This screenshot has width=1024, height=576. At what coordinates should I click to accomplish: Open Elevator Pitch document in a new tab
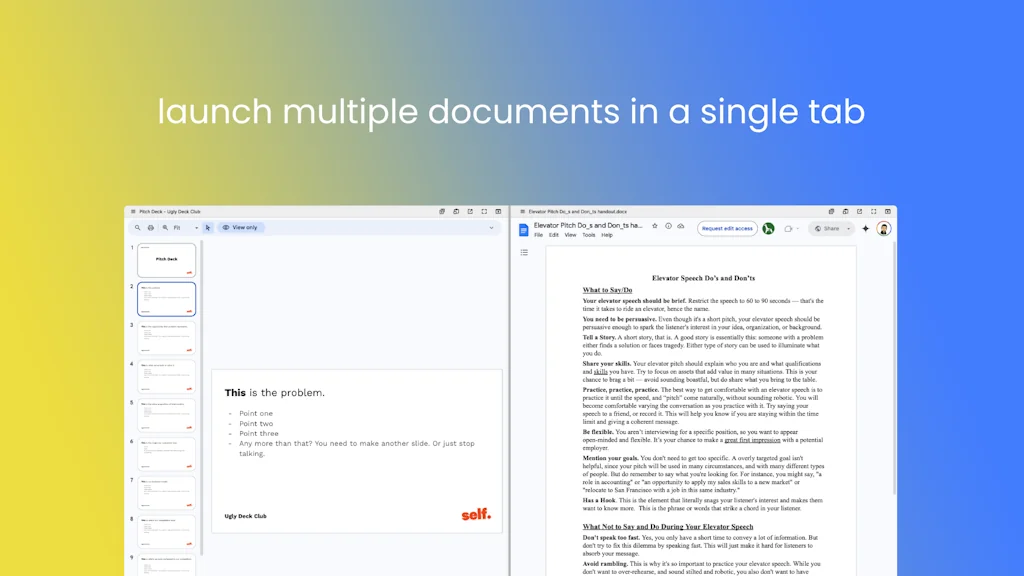tap(858, 211)
